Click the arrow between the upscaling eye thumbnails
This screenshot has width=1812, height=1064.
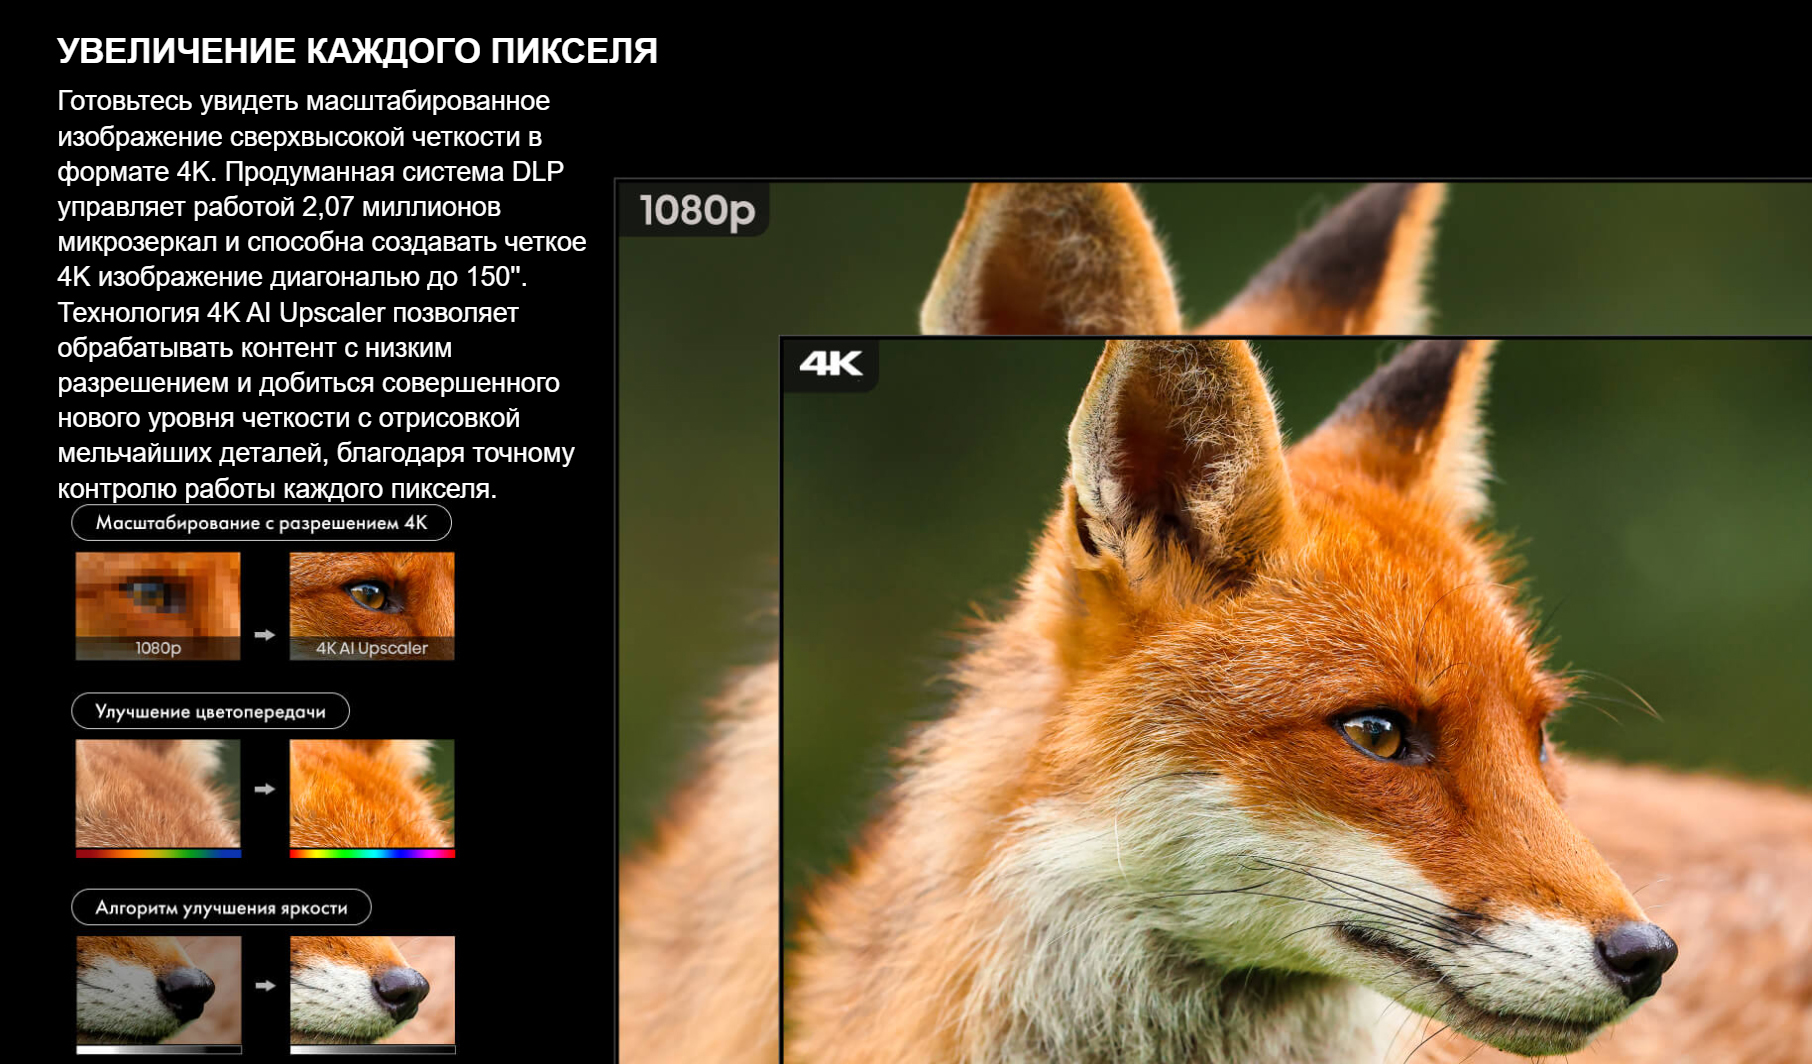tap(264, 635)
